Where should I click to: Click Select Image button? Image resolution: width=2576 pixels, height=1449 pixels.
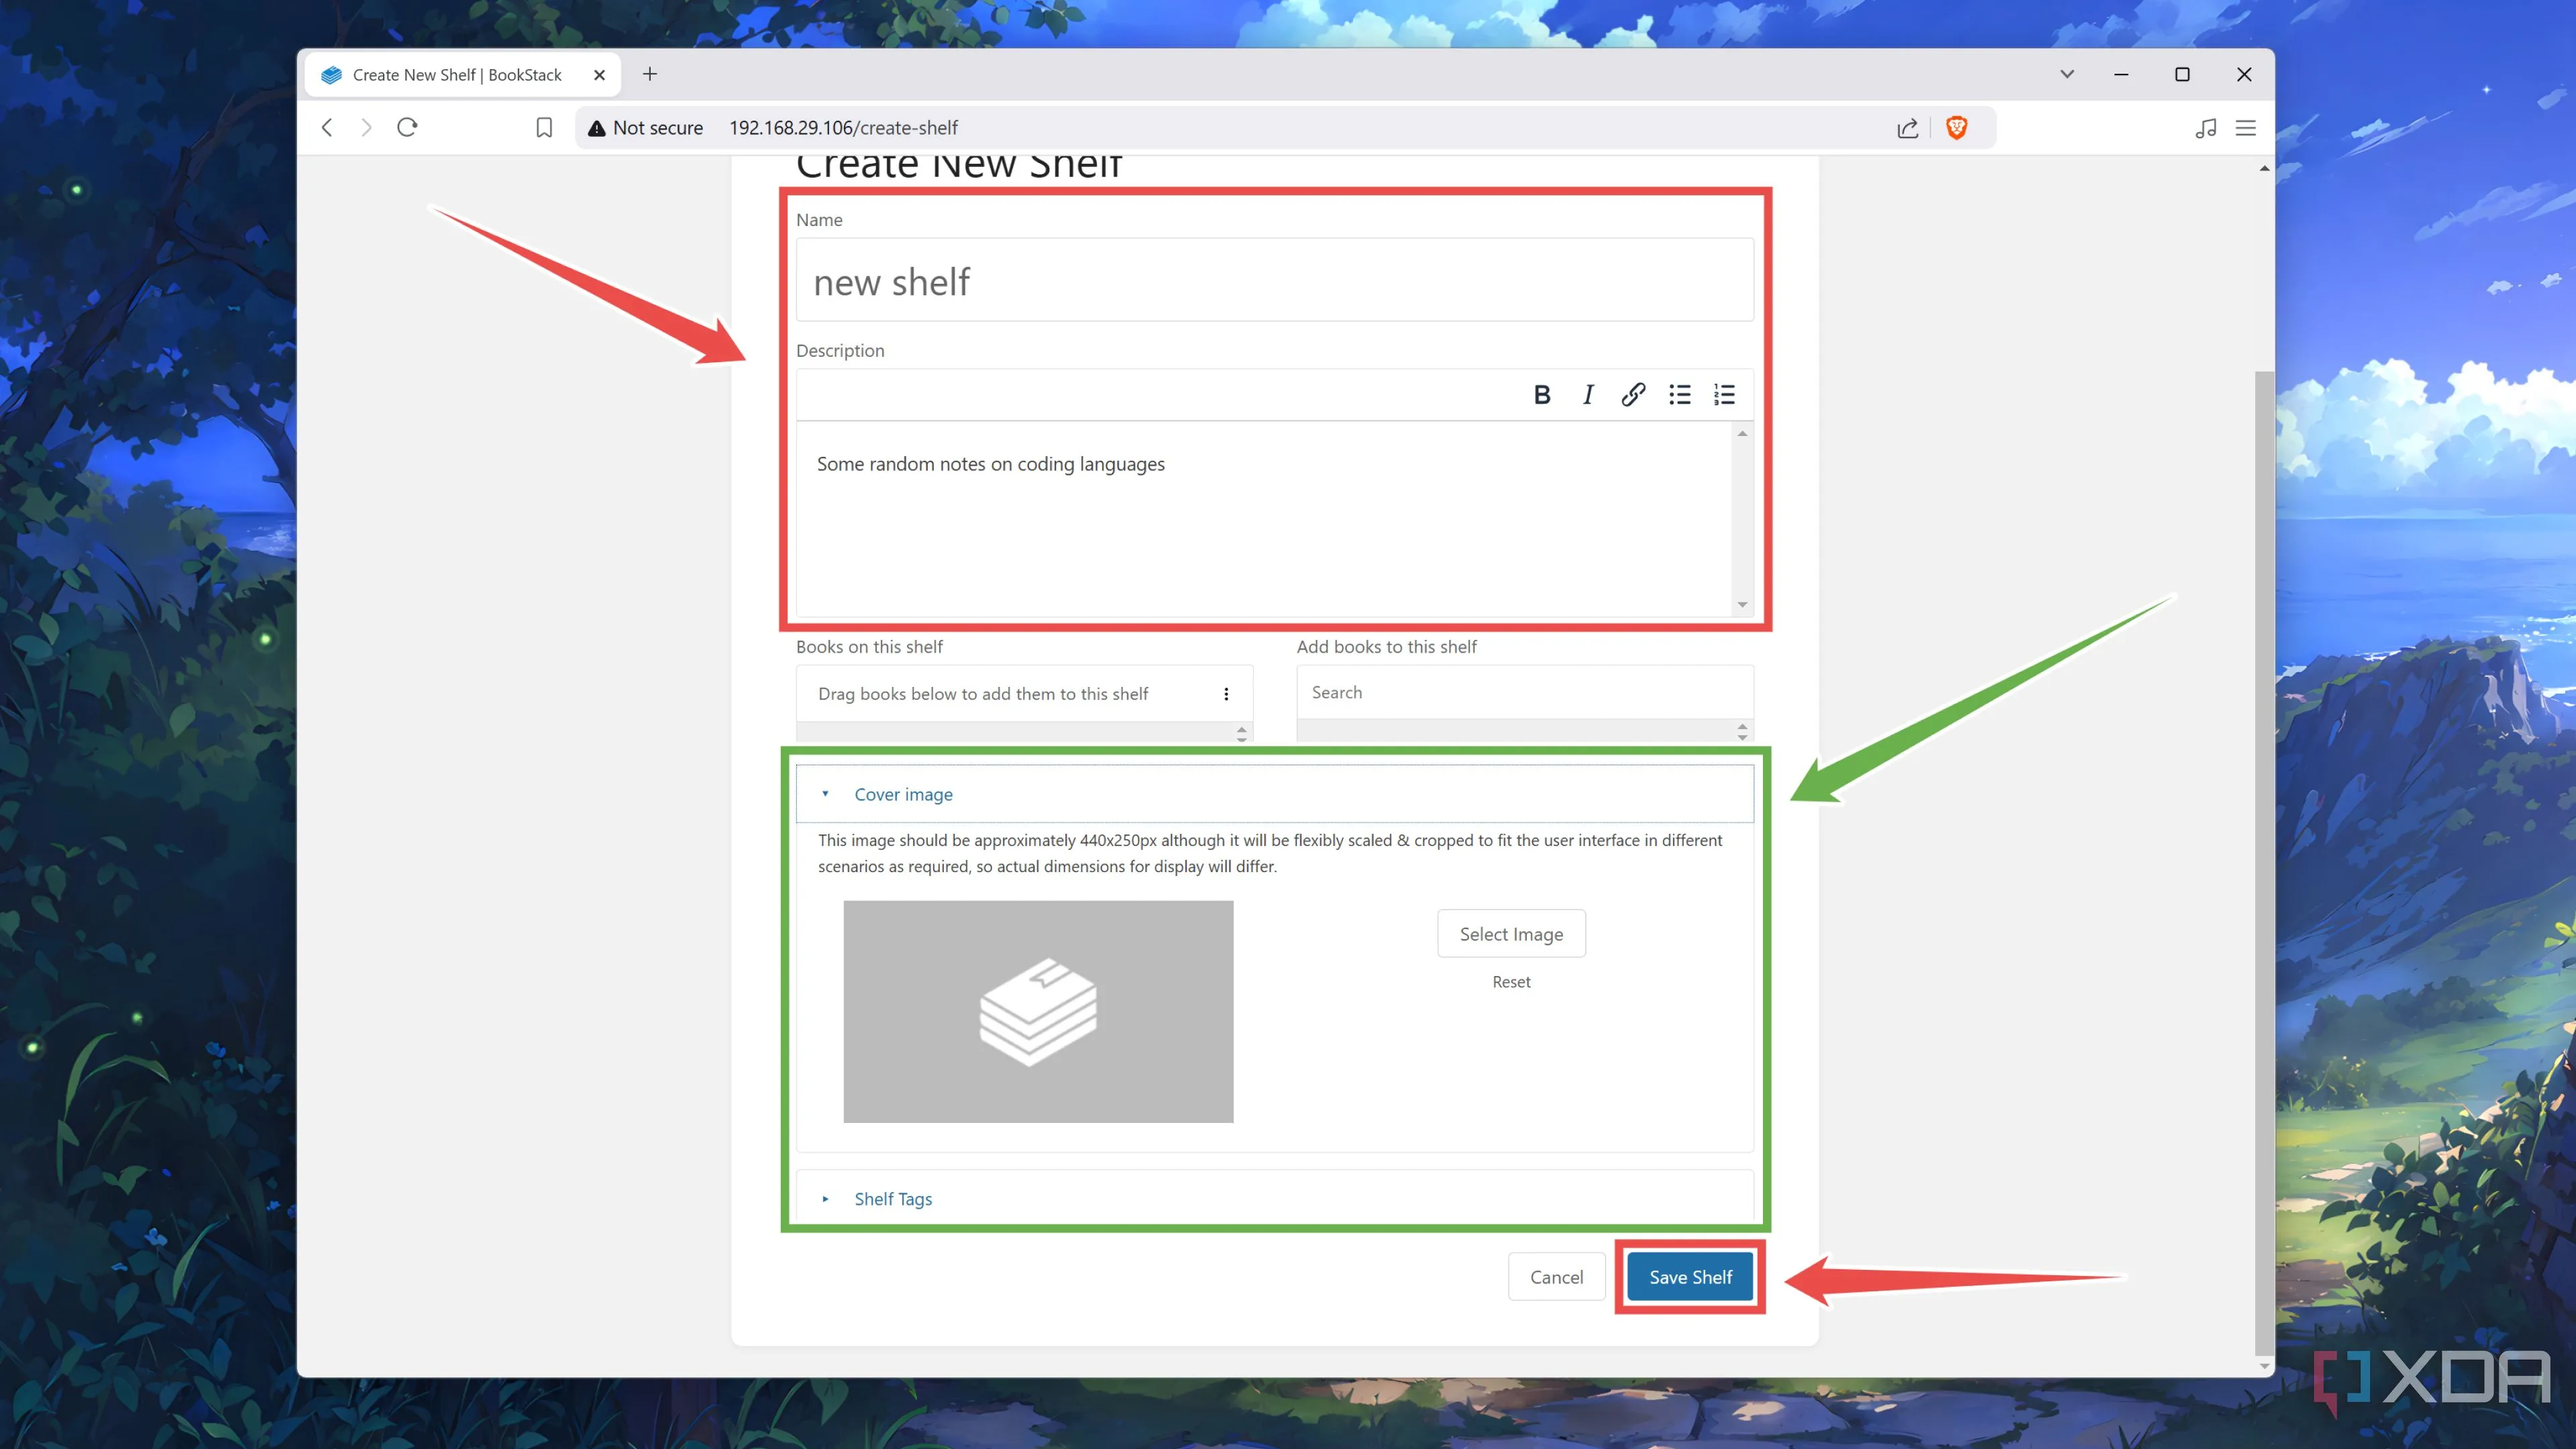1511,934
